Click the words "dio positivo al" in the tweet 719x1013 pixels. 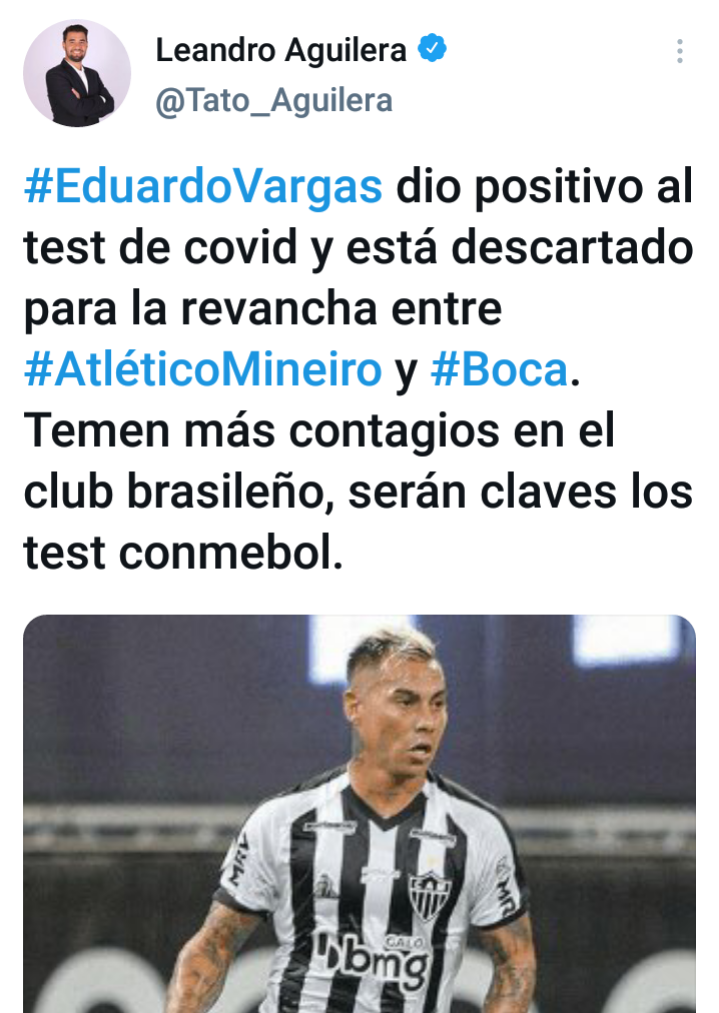545,187
